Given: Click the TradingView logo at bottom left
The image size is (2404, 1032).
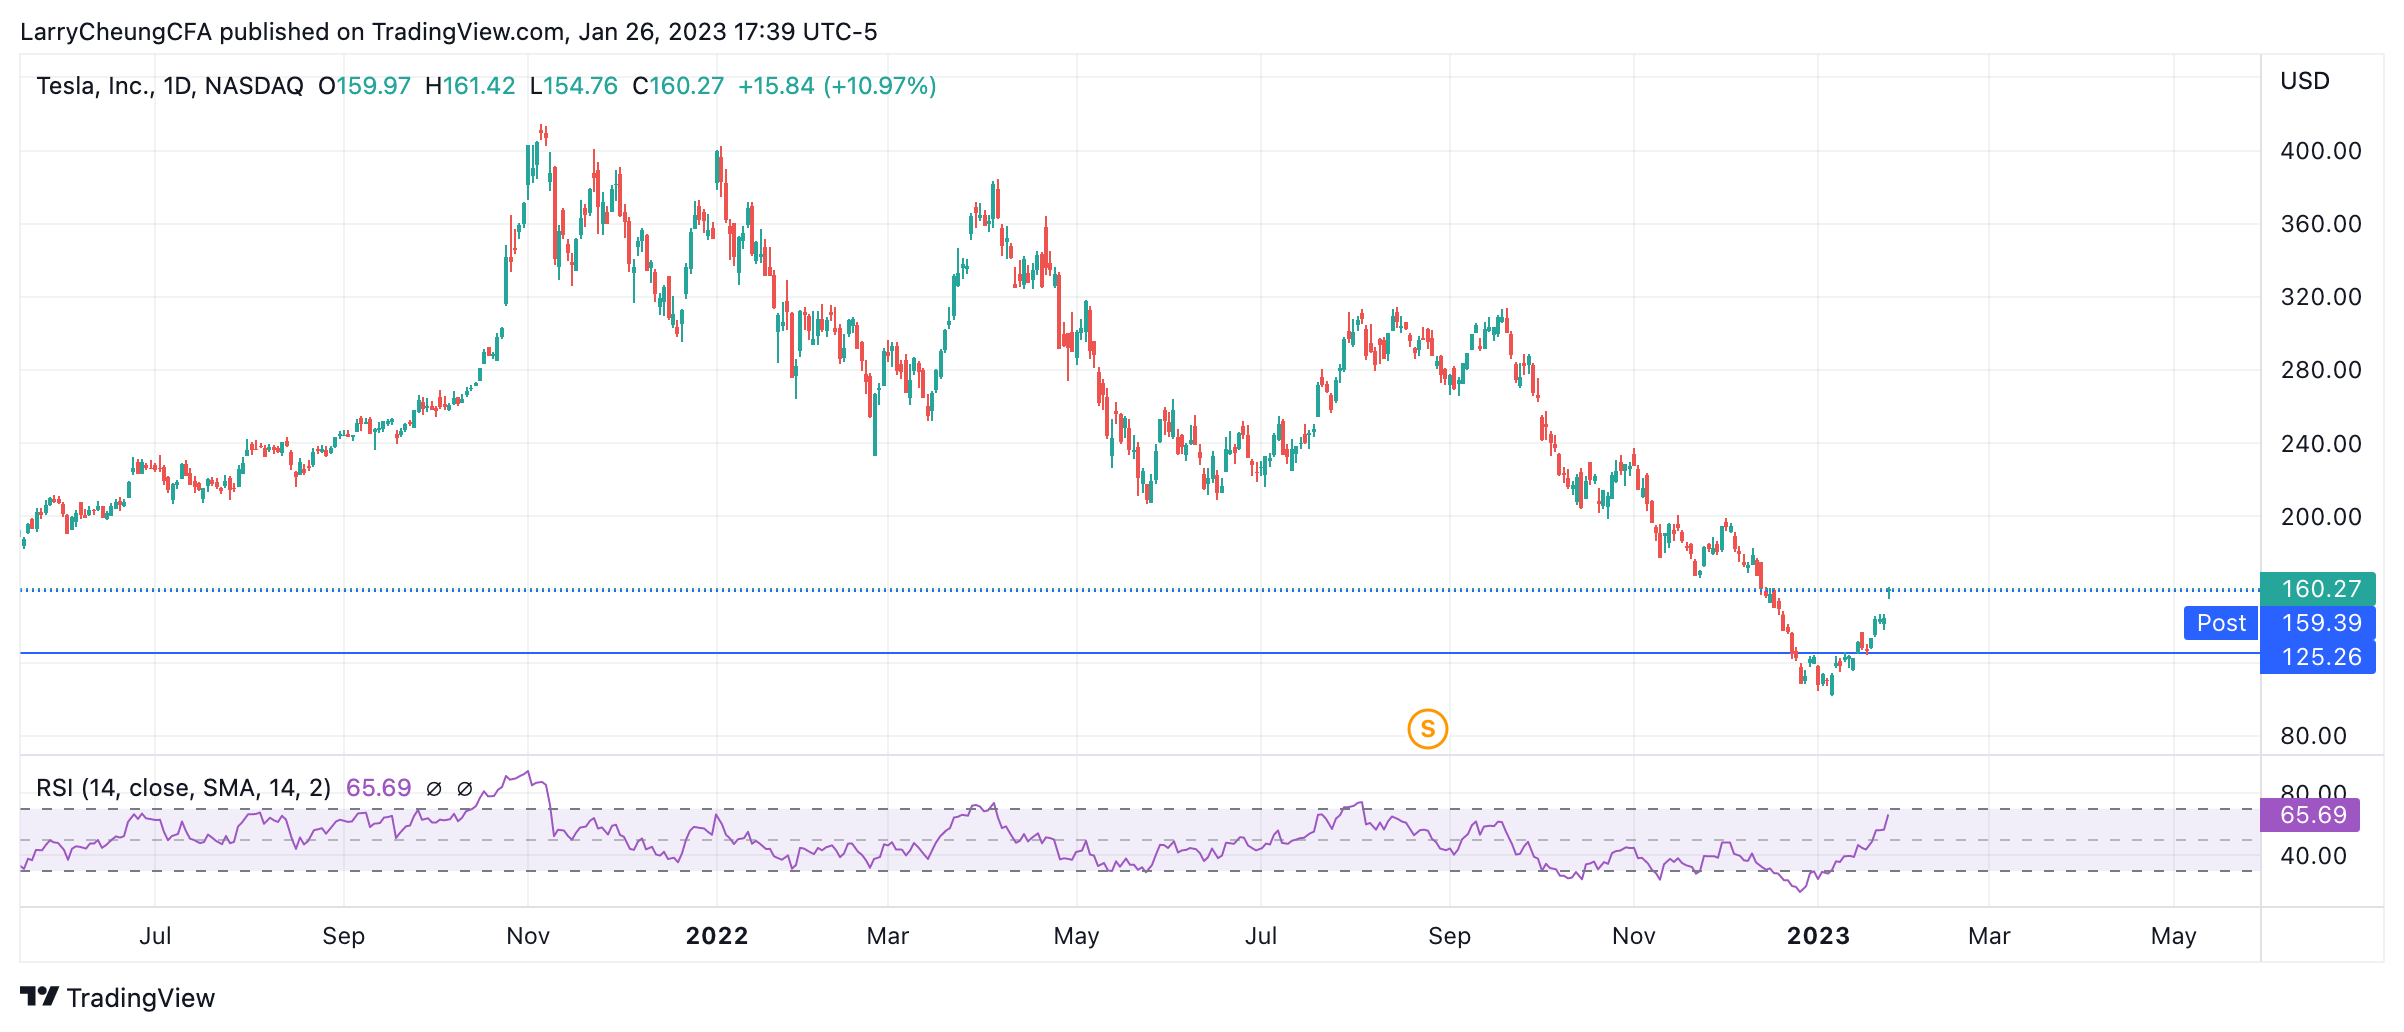Looking at the screenshot, I should point(117,998).
